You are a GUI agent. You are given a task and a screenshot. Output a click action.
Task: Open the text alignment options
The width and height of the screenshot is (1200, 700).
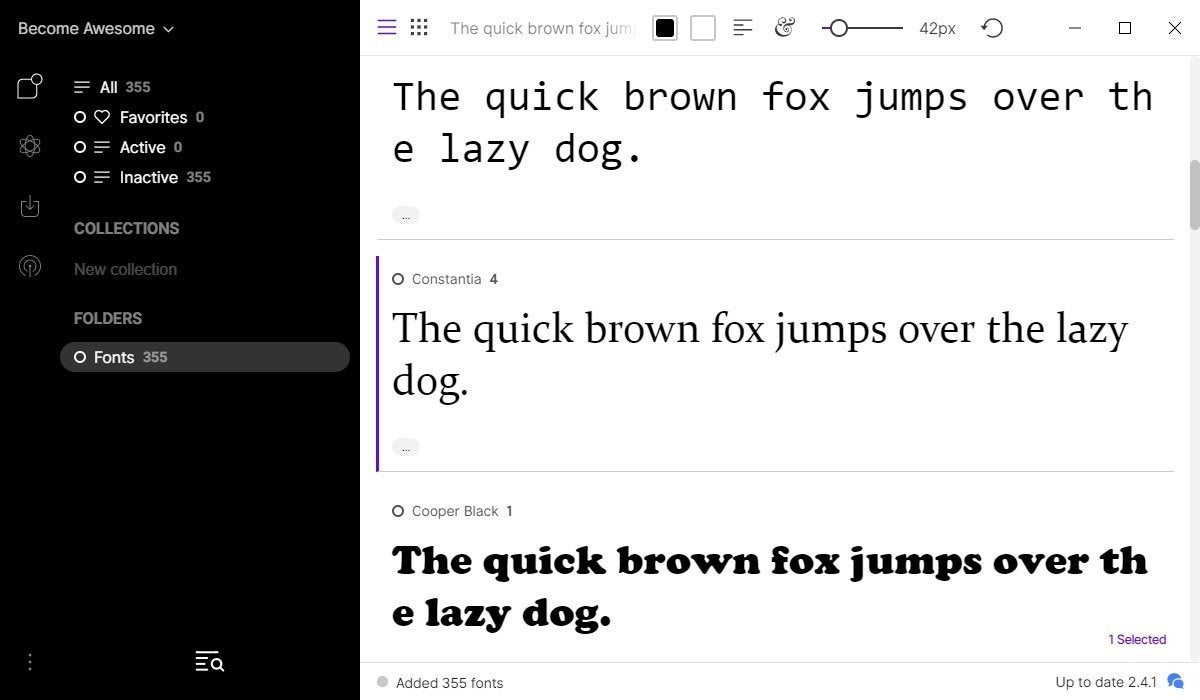pos(743,28)
